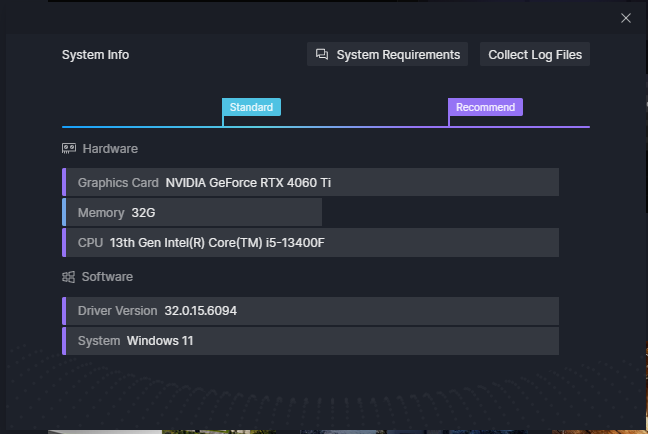The image size is (648, 434).
Task: Click the Windows 11 system value
Action: coord(160,341)
